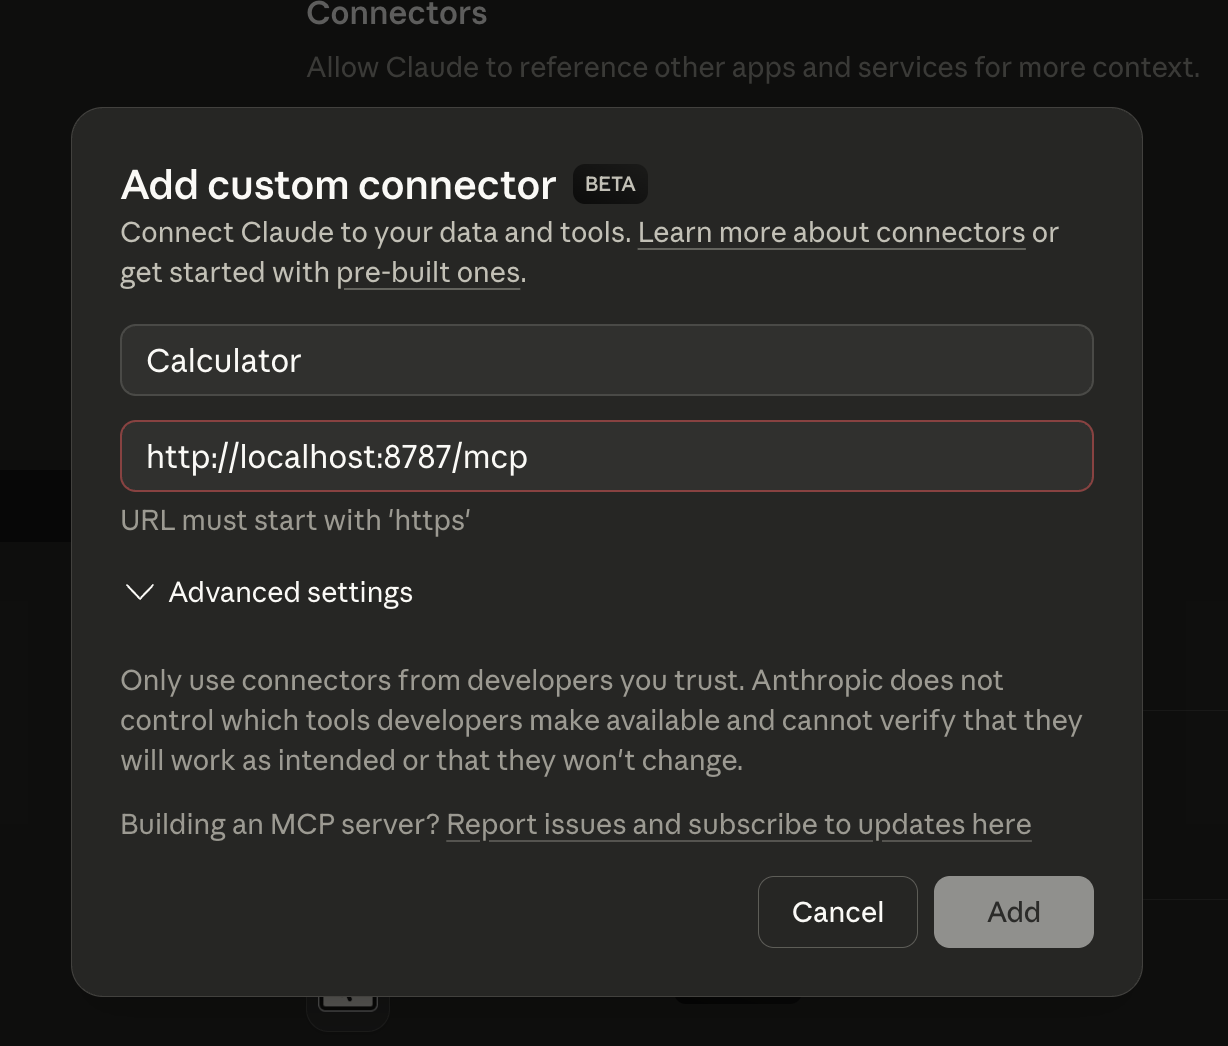1228x1046 pixels.
Task: Expand the Advanced settings section
Action: pos(290,592)
